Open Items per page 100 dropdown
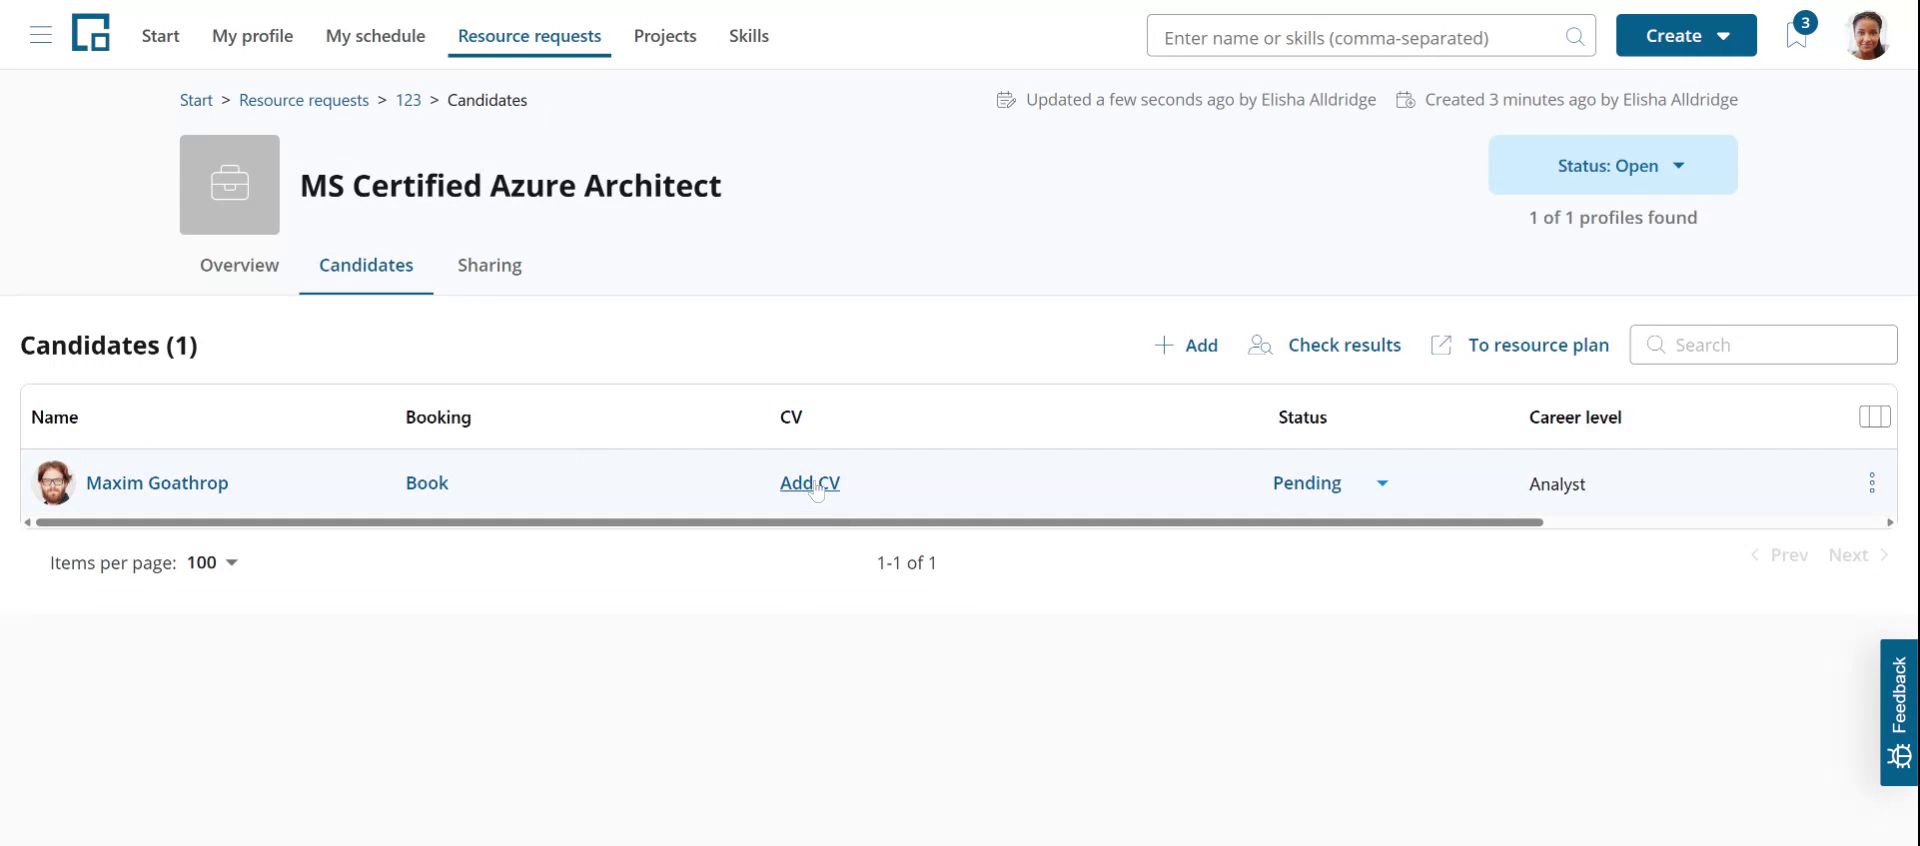The image size is (1920, 846). click(x=212, y=562)
